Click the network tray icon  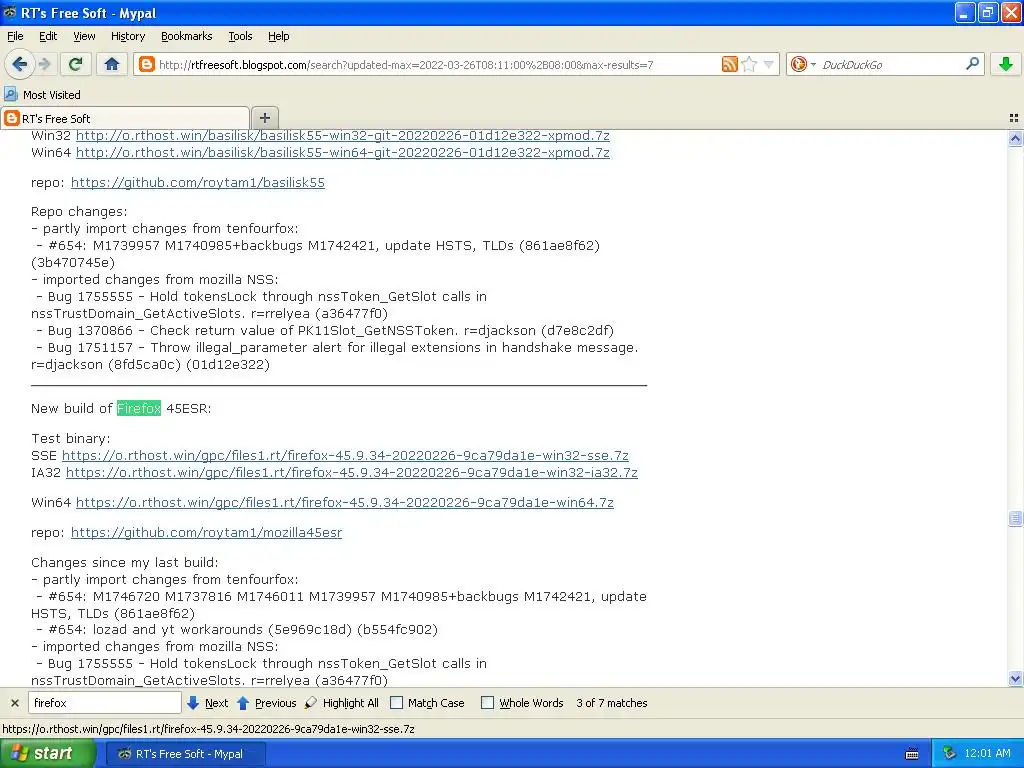[x=950, y=754]
